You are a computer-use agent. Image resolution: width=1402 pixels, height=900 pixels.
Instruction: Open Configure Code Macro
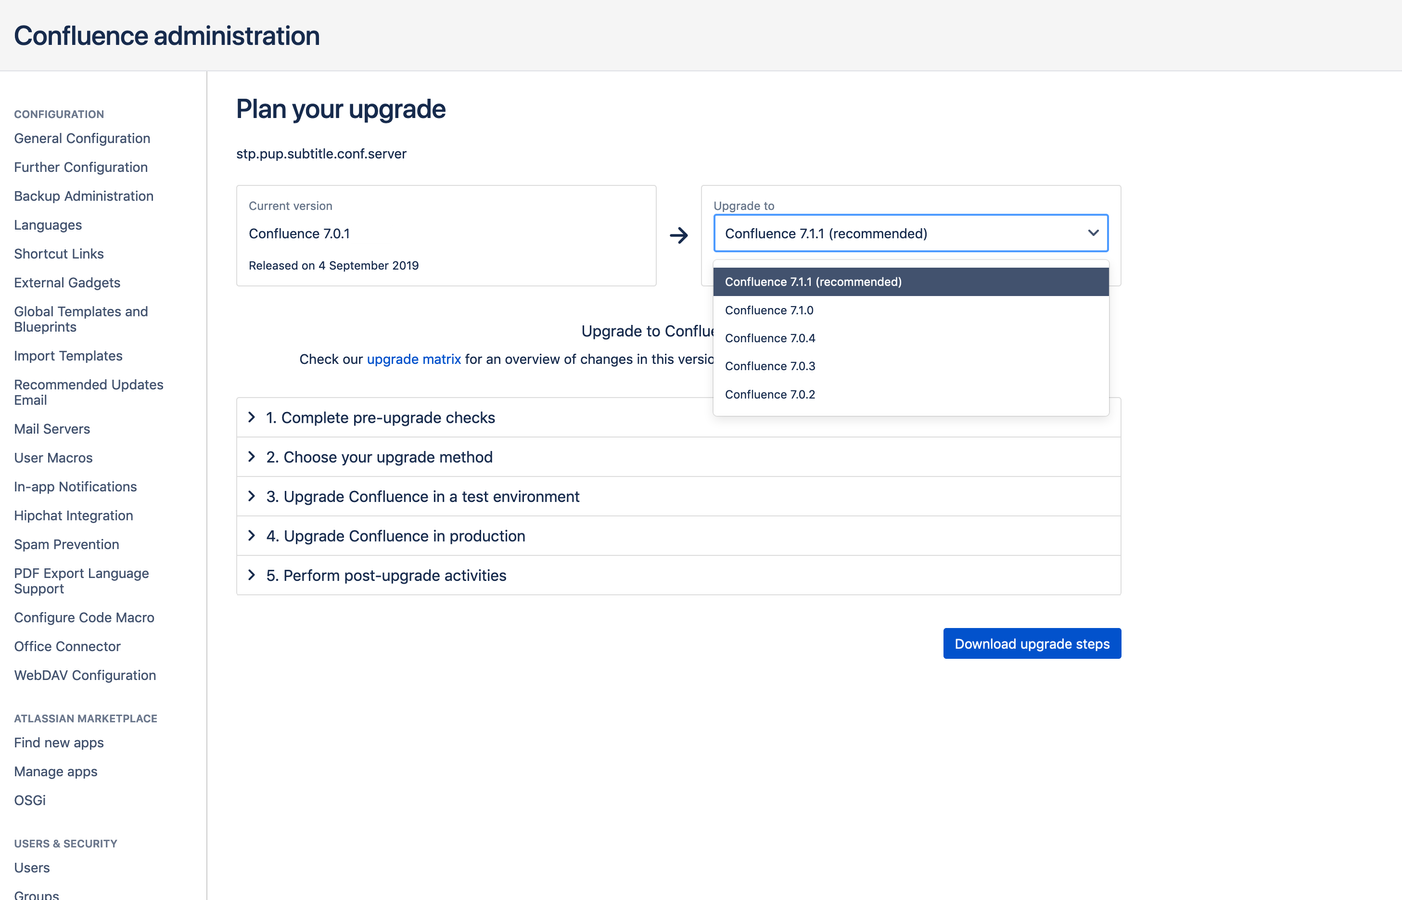point(84,618)
